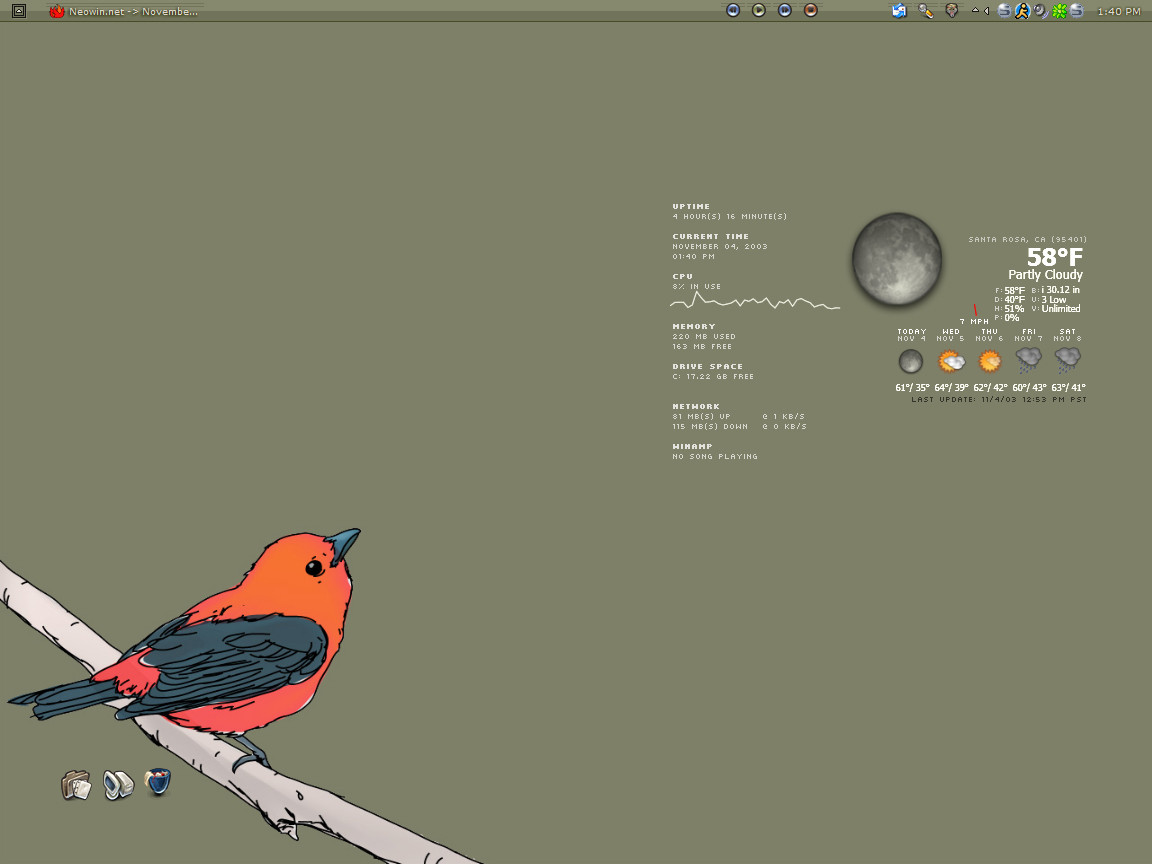Click the Last Update timestamp line
Screen dimensions: 1152x864
pos(999,400)
